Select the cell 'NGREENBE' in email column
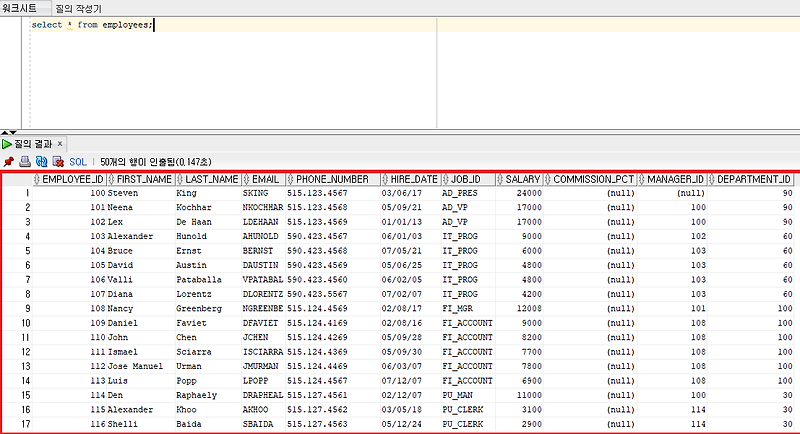Viewport: 800px width, 434px height. [x=263, y=309]
